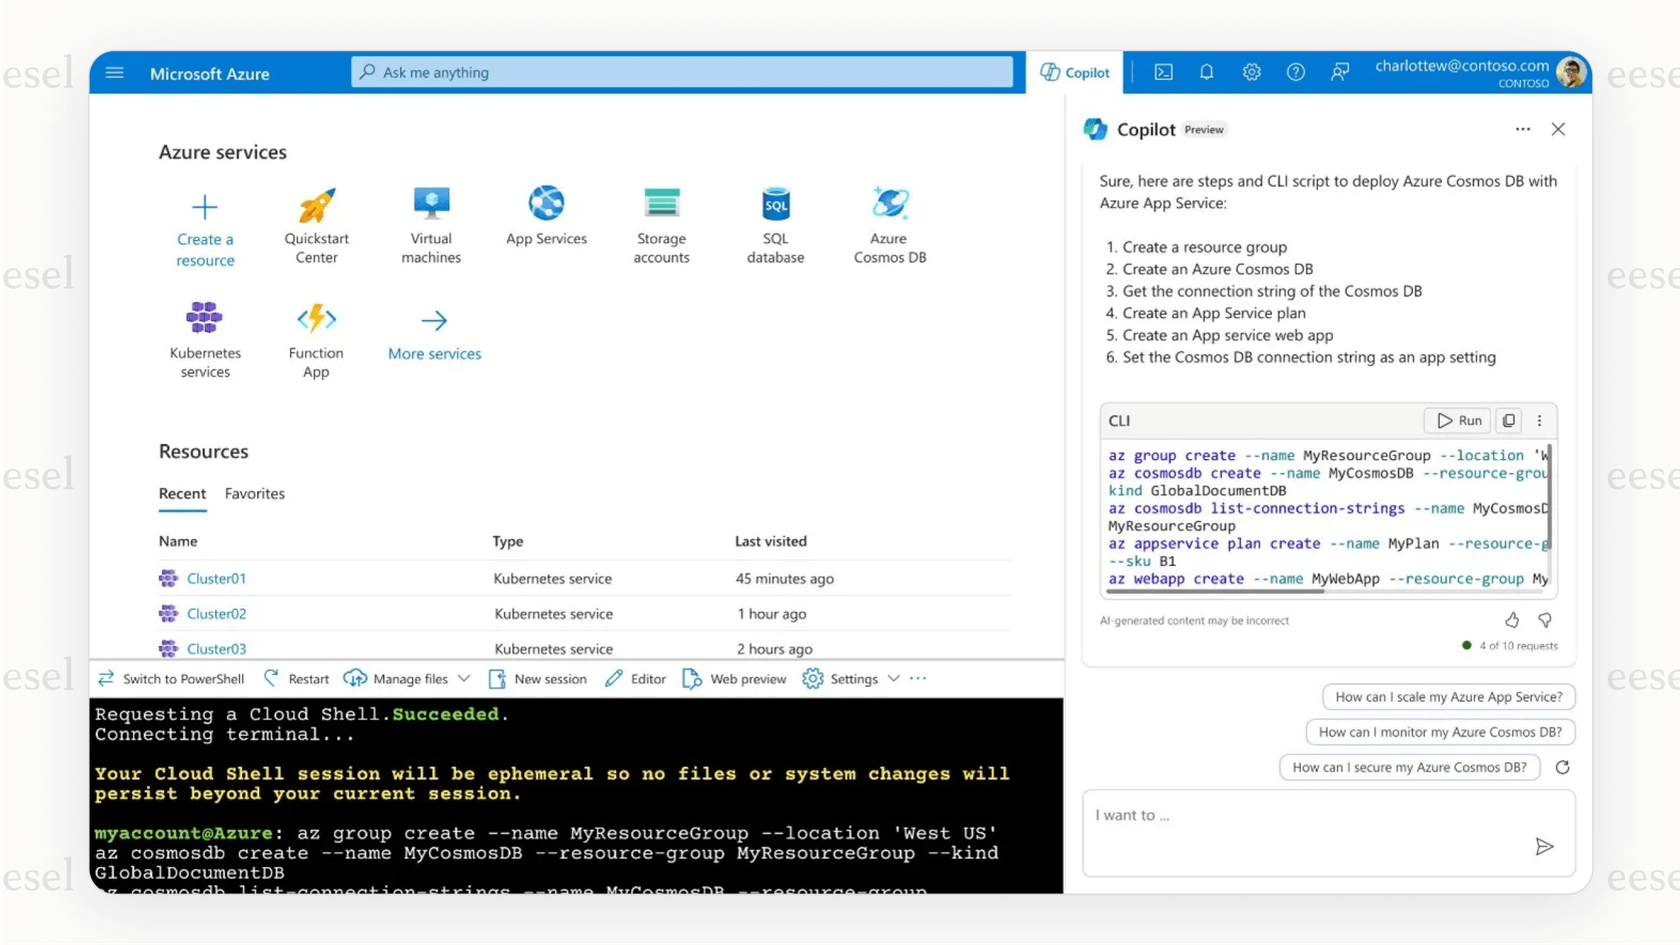Switch to the Favorites tab
This screenshot has width=1680, height=945.
(x=254, y=493)
